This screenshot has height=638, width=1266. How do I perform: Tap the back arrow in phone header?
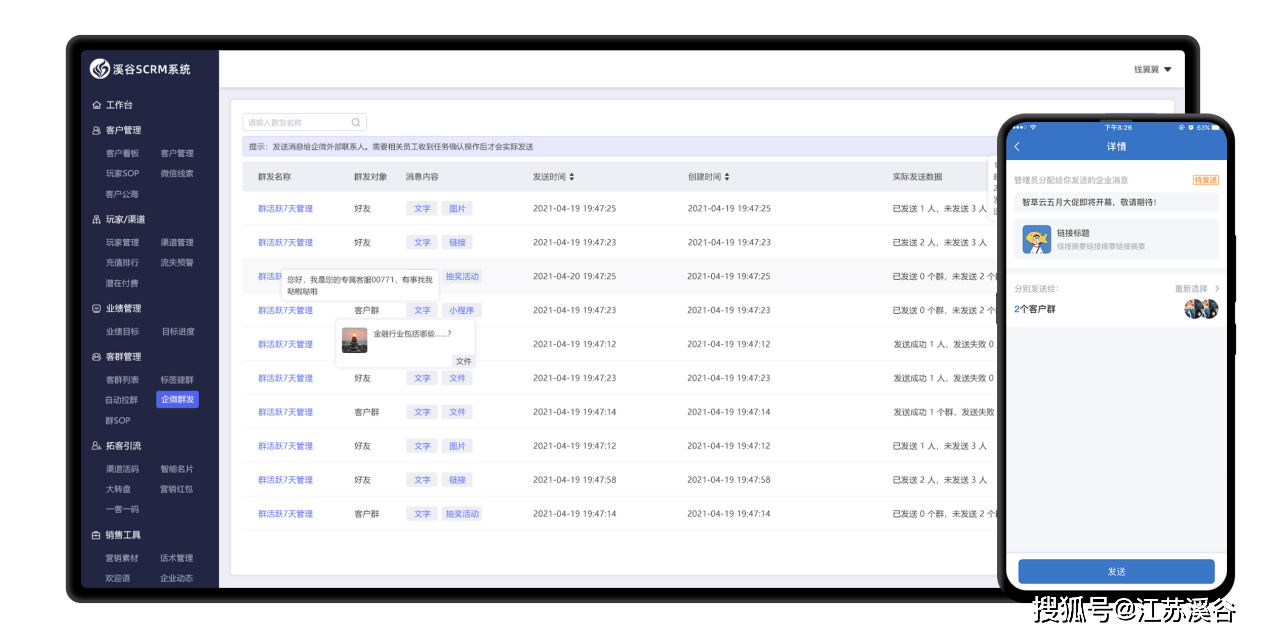(1018, 147)
